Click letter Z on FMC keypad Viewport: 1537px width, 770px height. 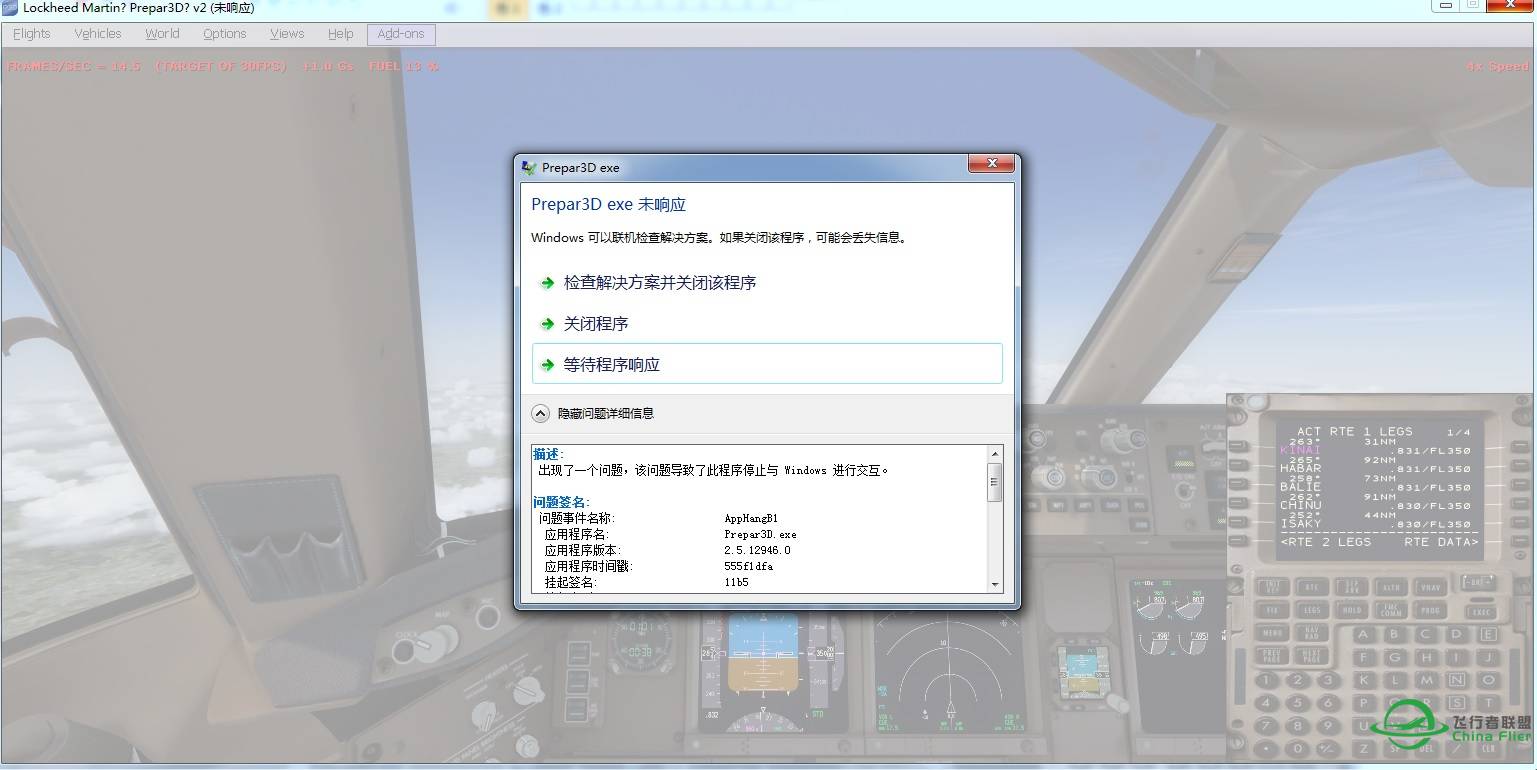click(x=1363, y=748)
